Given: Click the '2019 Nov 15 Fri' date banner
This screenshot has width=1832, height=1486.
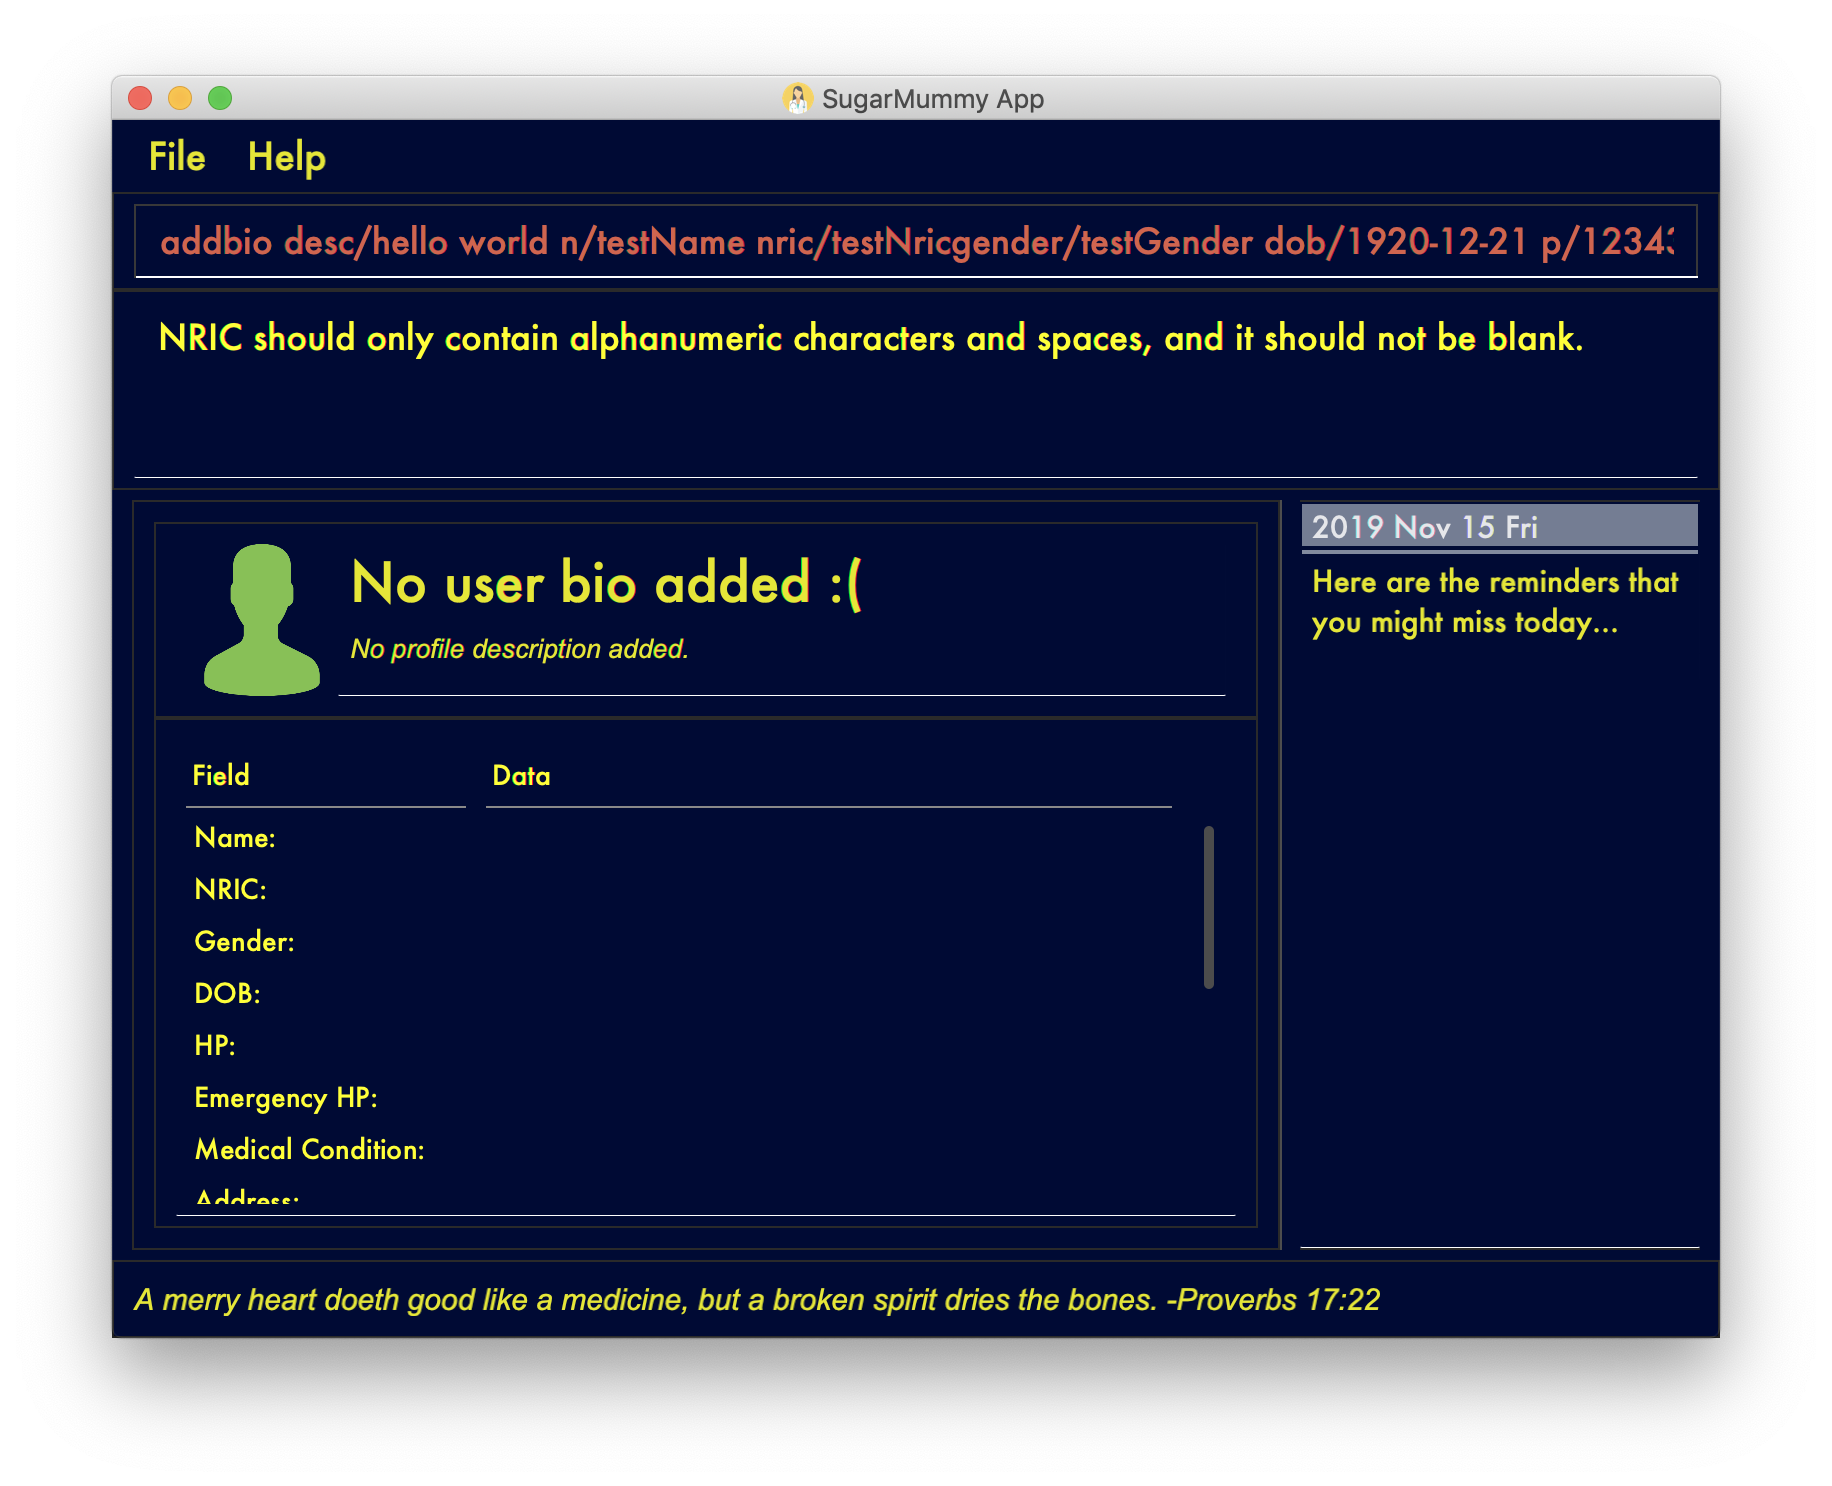Looking at the screenshot, I should (1425, 526).
